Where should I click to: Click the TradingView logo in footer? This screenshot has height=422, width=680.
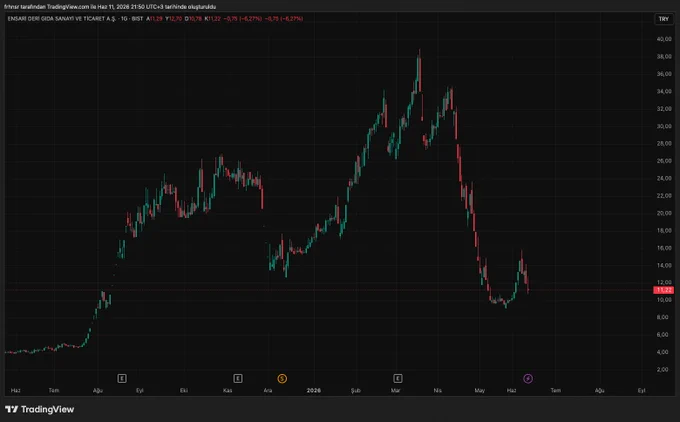coord(39,409)
